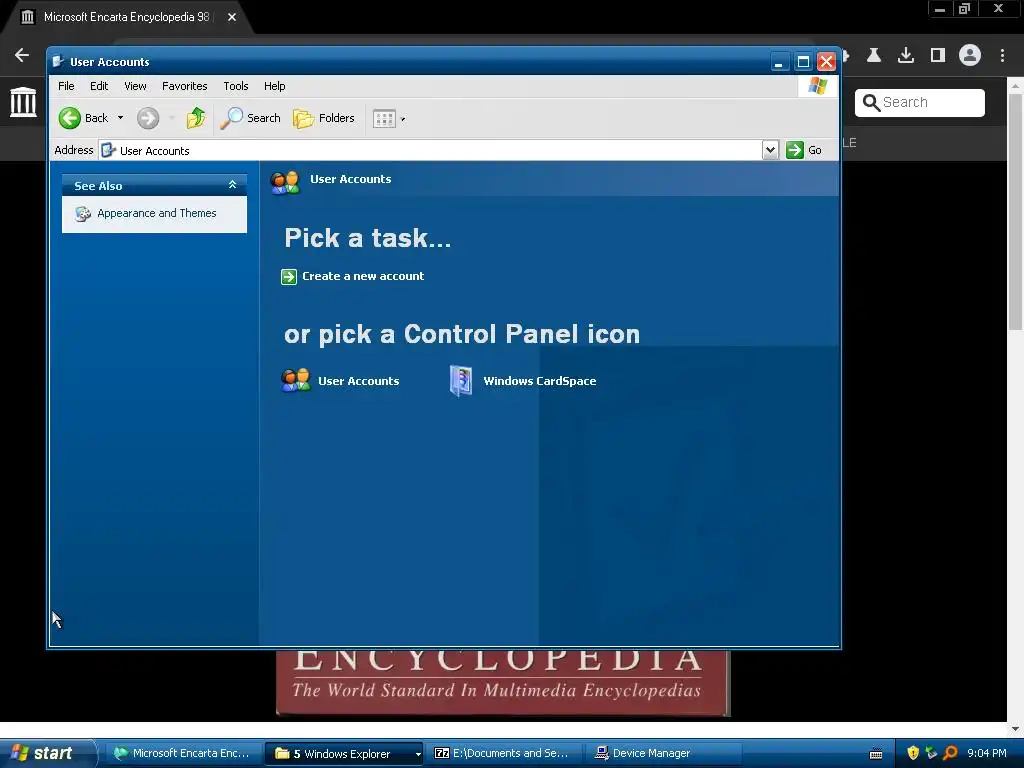Click the green Go button
This screenshot has height=768, width=1024.
[804, 150]
